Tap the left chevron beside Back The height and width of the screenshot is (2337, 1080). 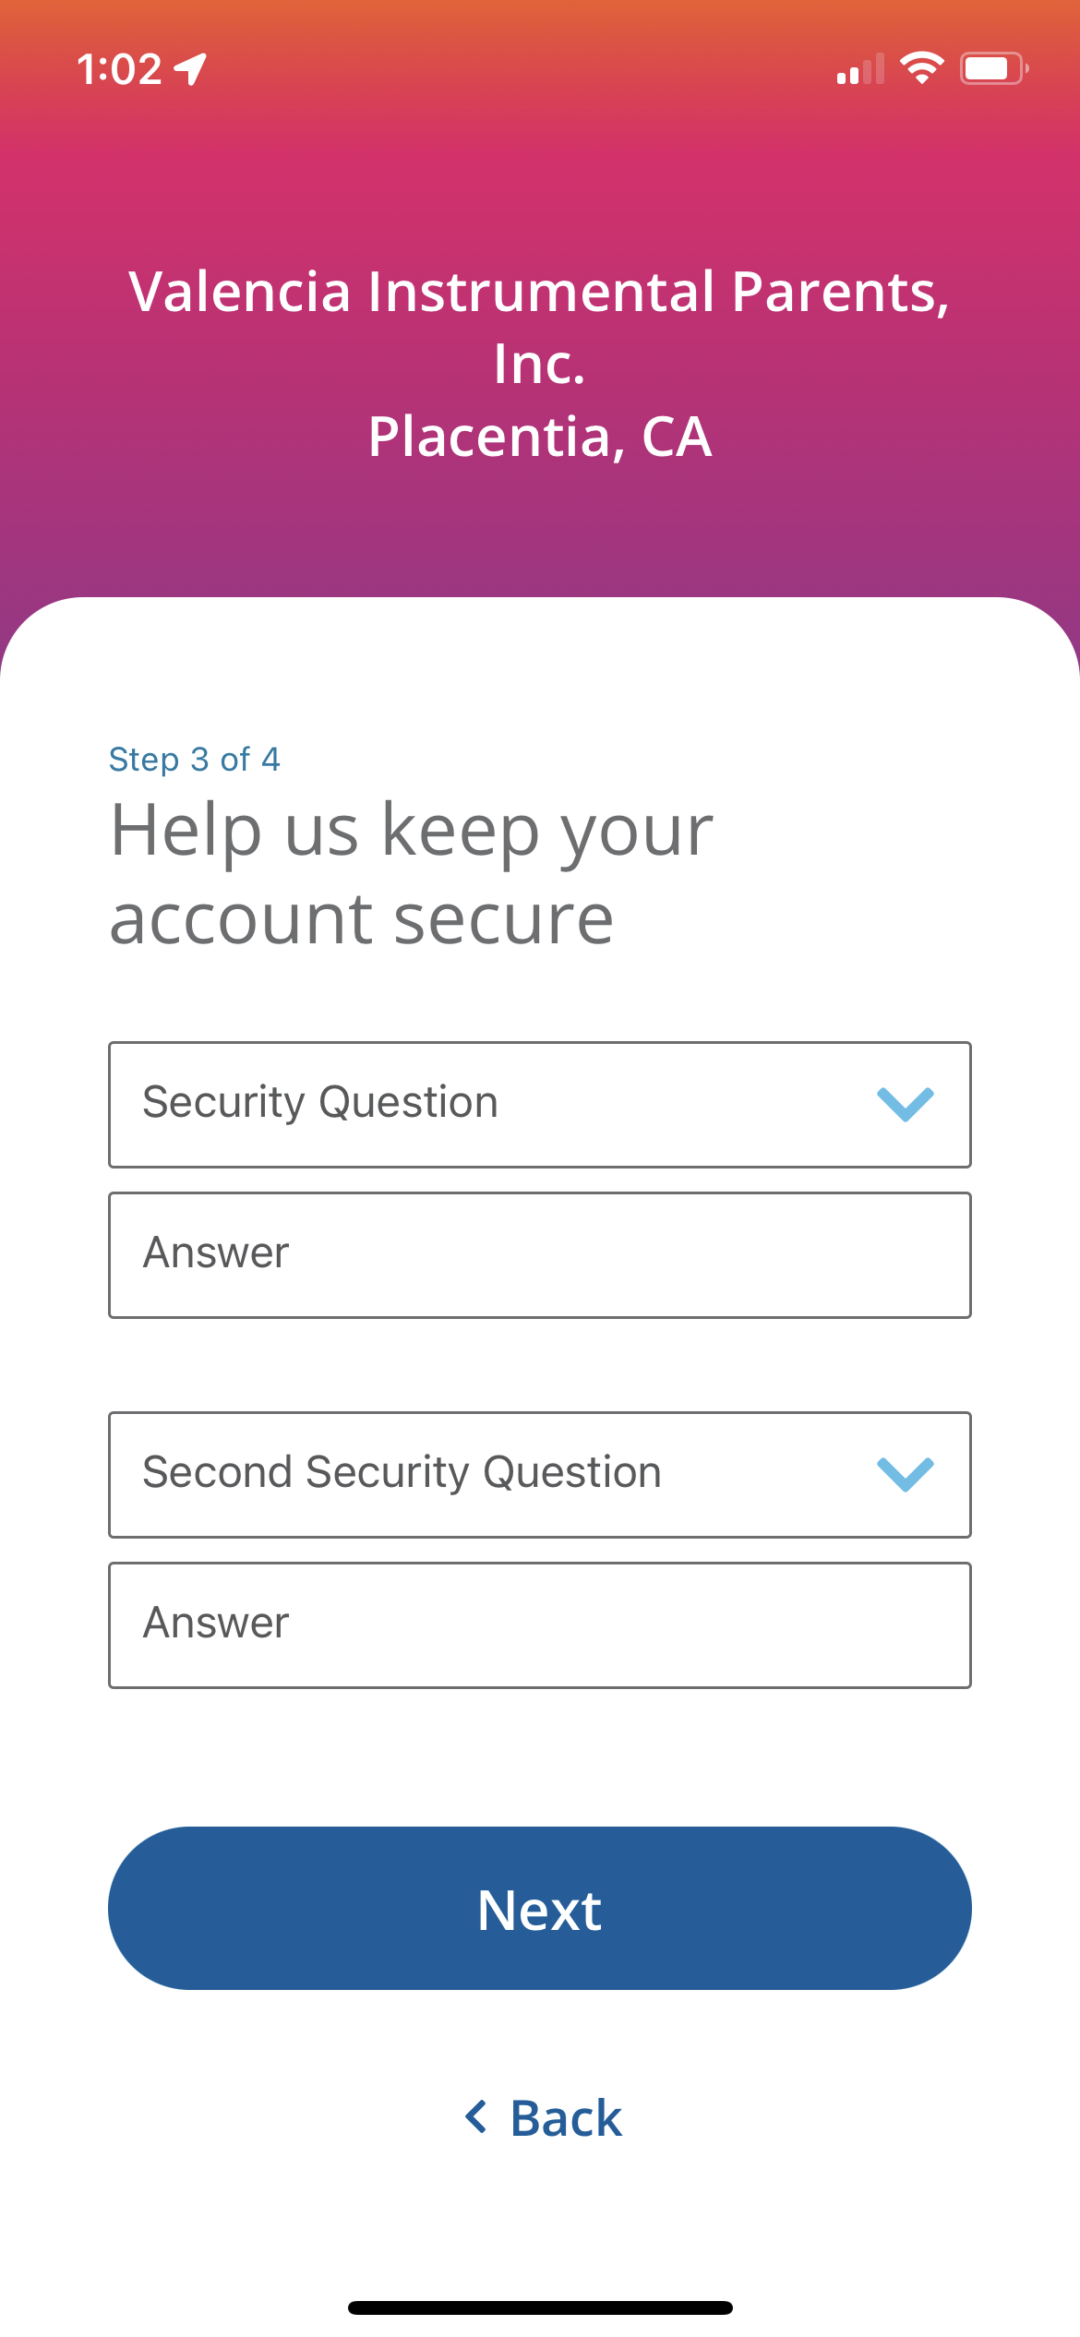(477, 2117)
